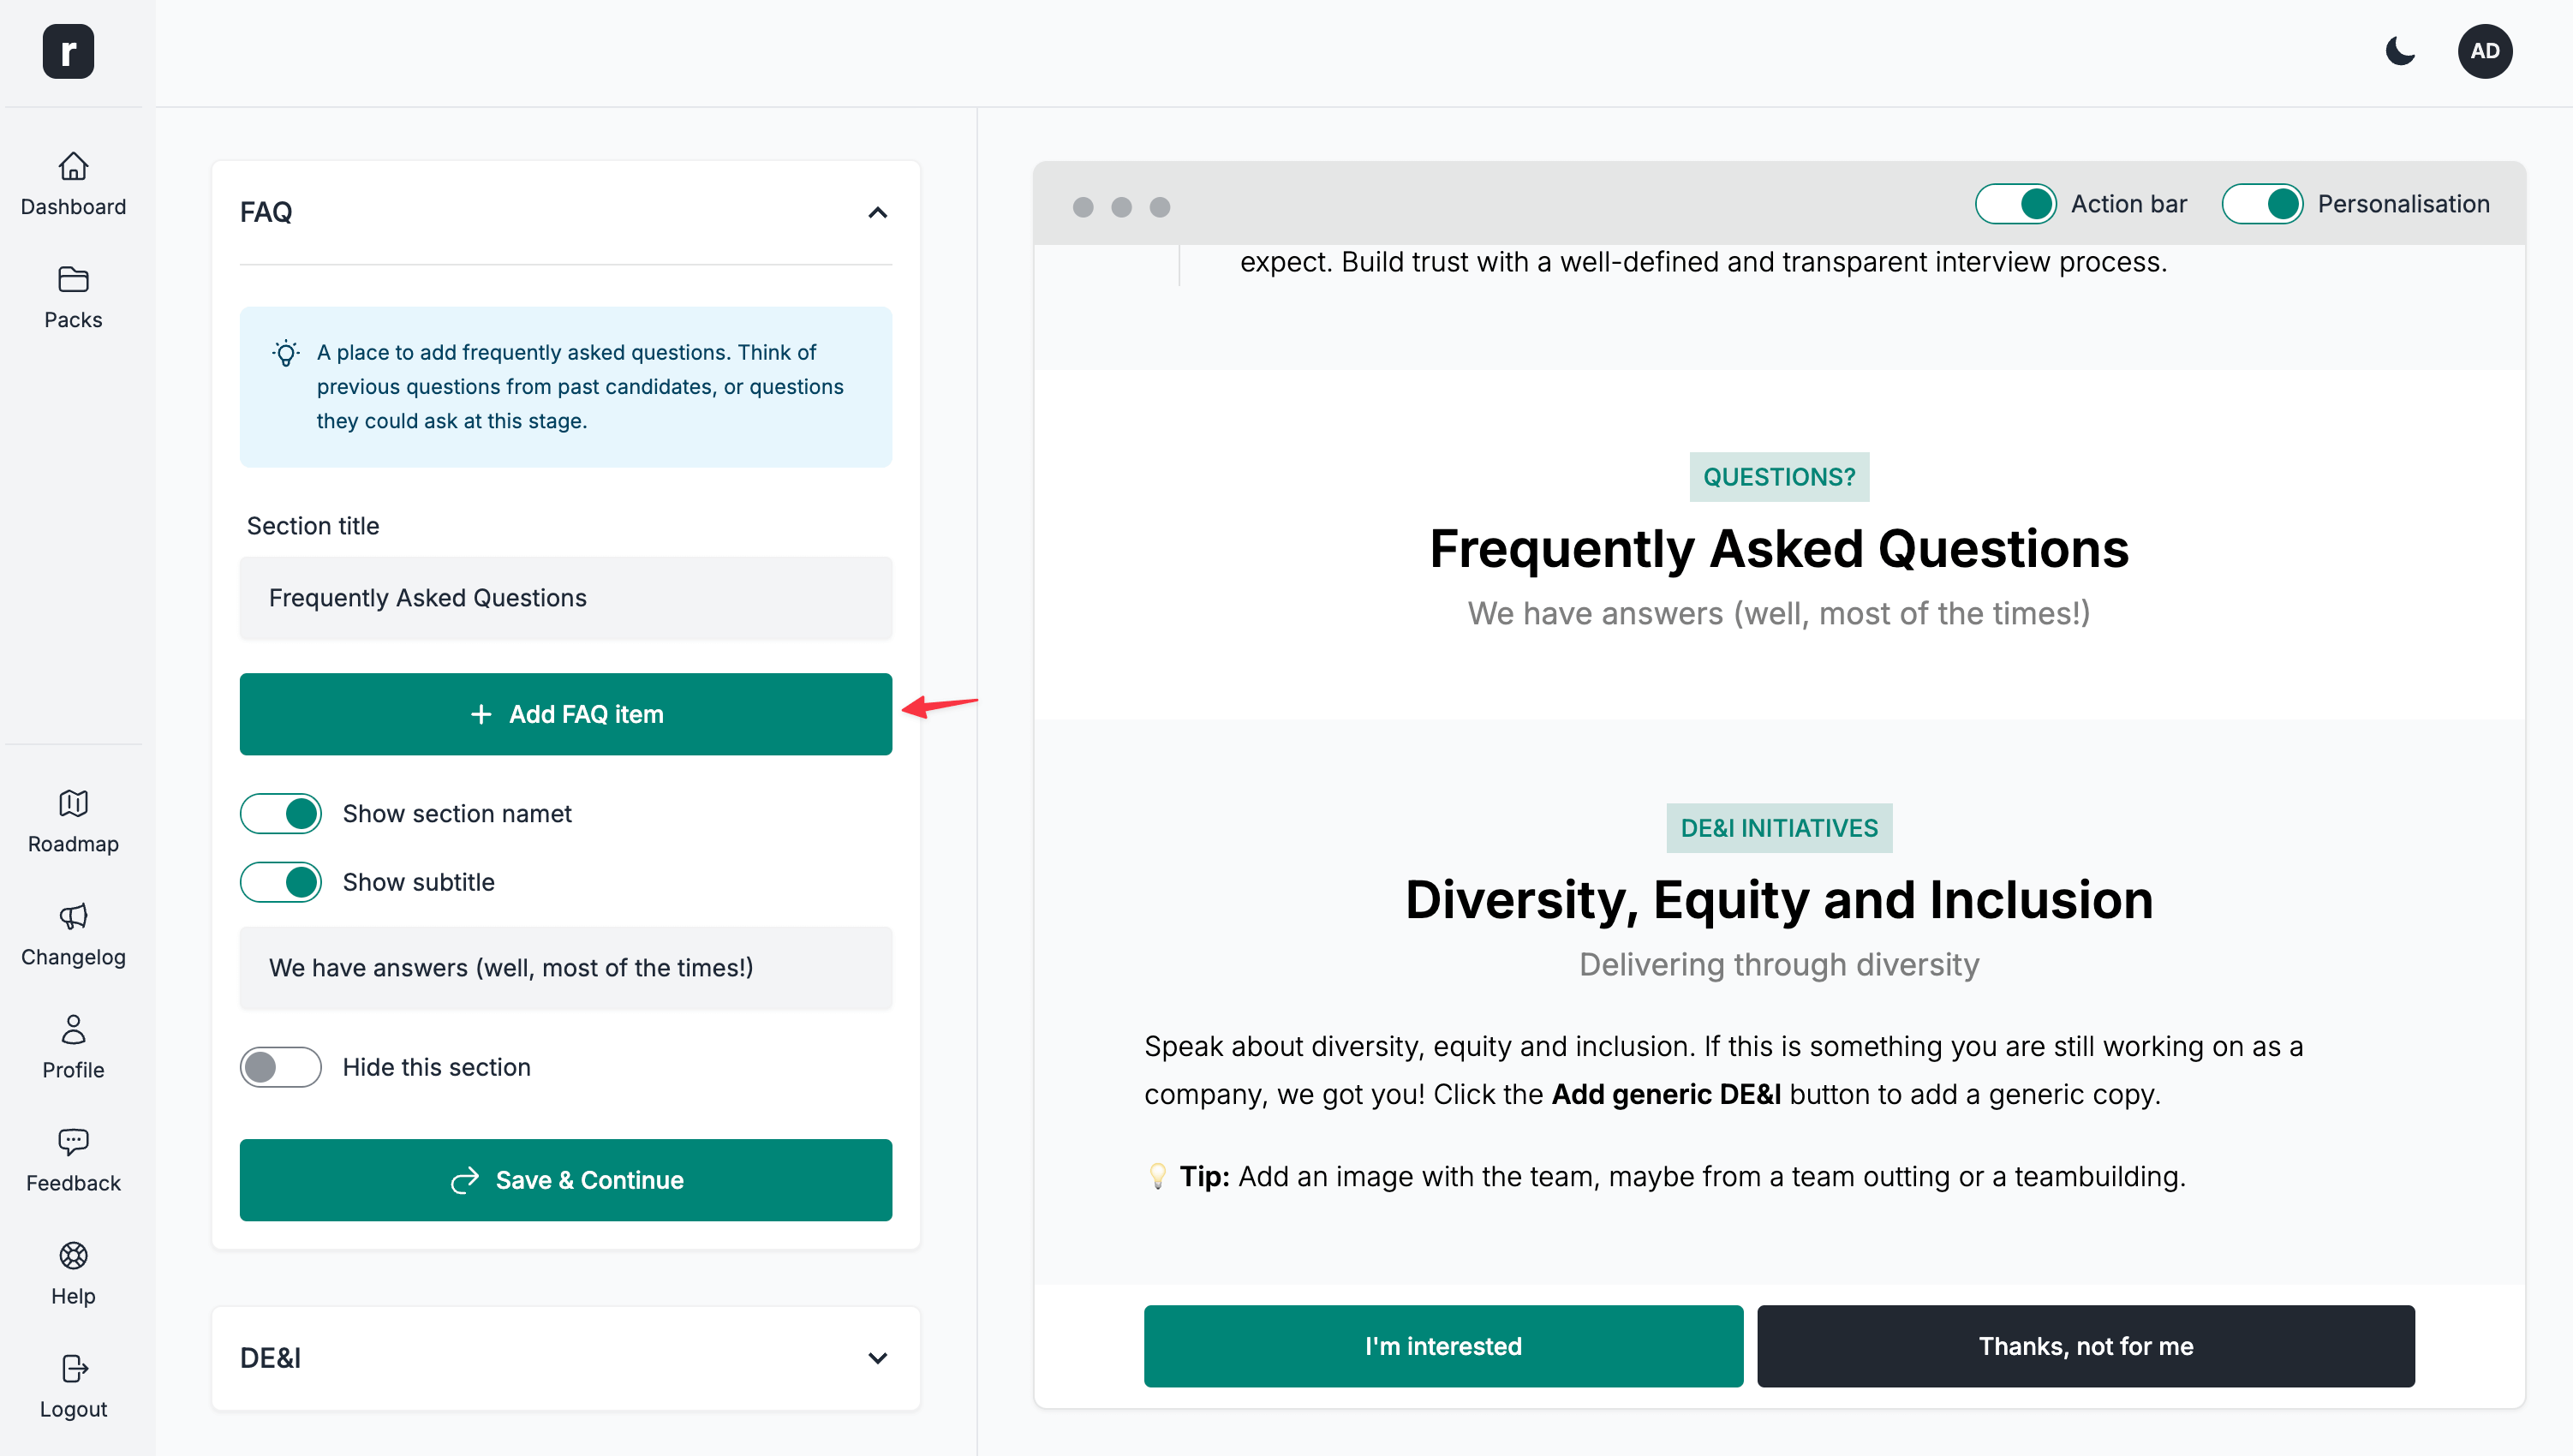This screenshot has width=2573, height=1456.
Task: Select the Packs icon in the sidebar
Action: 73,297
